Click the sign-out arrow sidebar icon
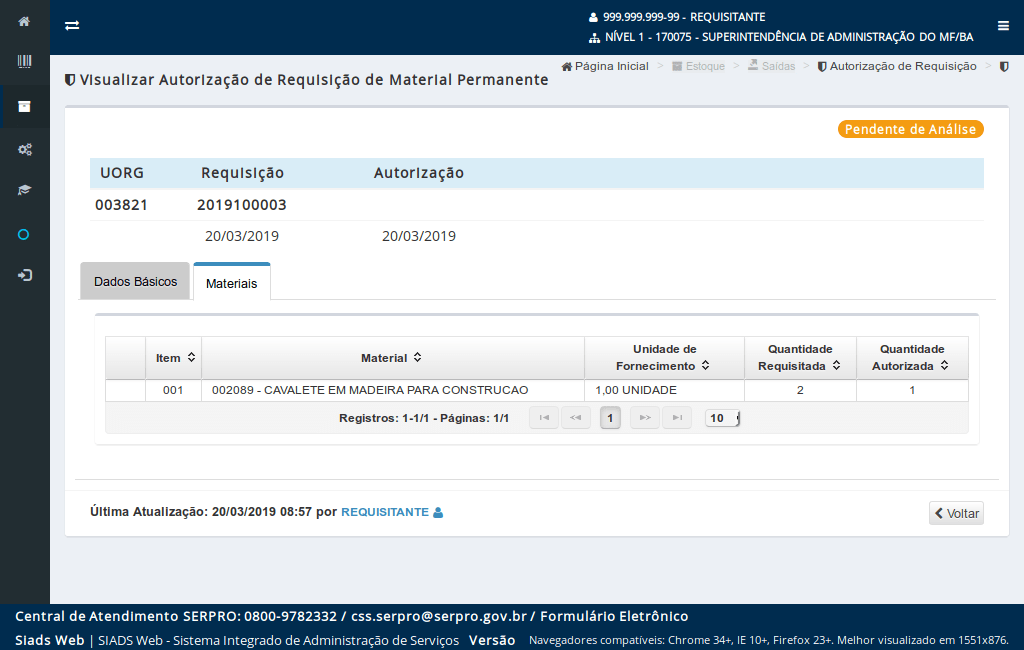The height and width of the screenshot is (650, 1024). coord(24,275)
